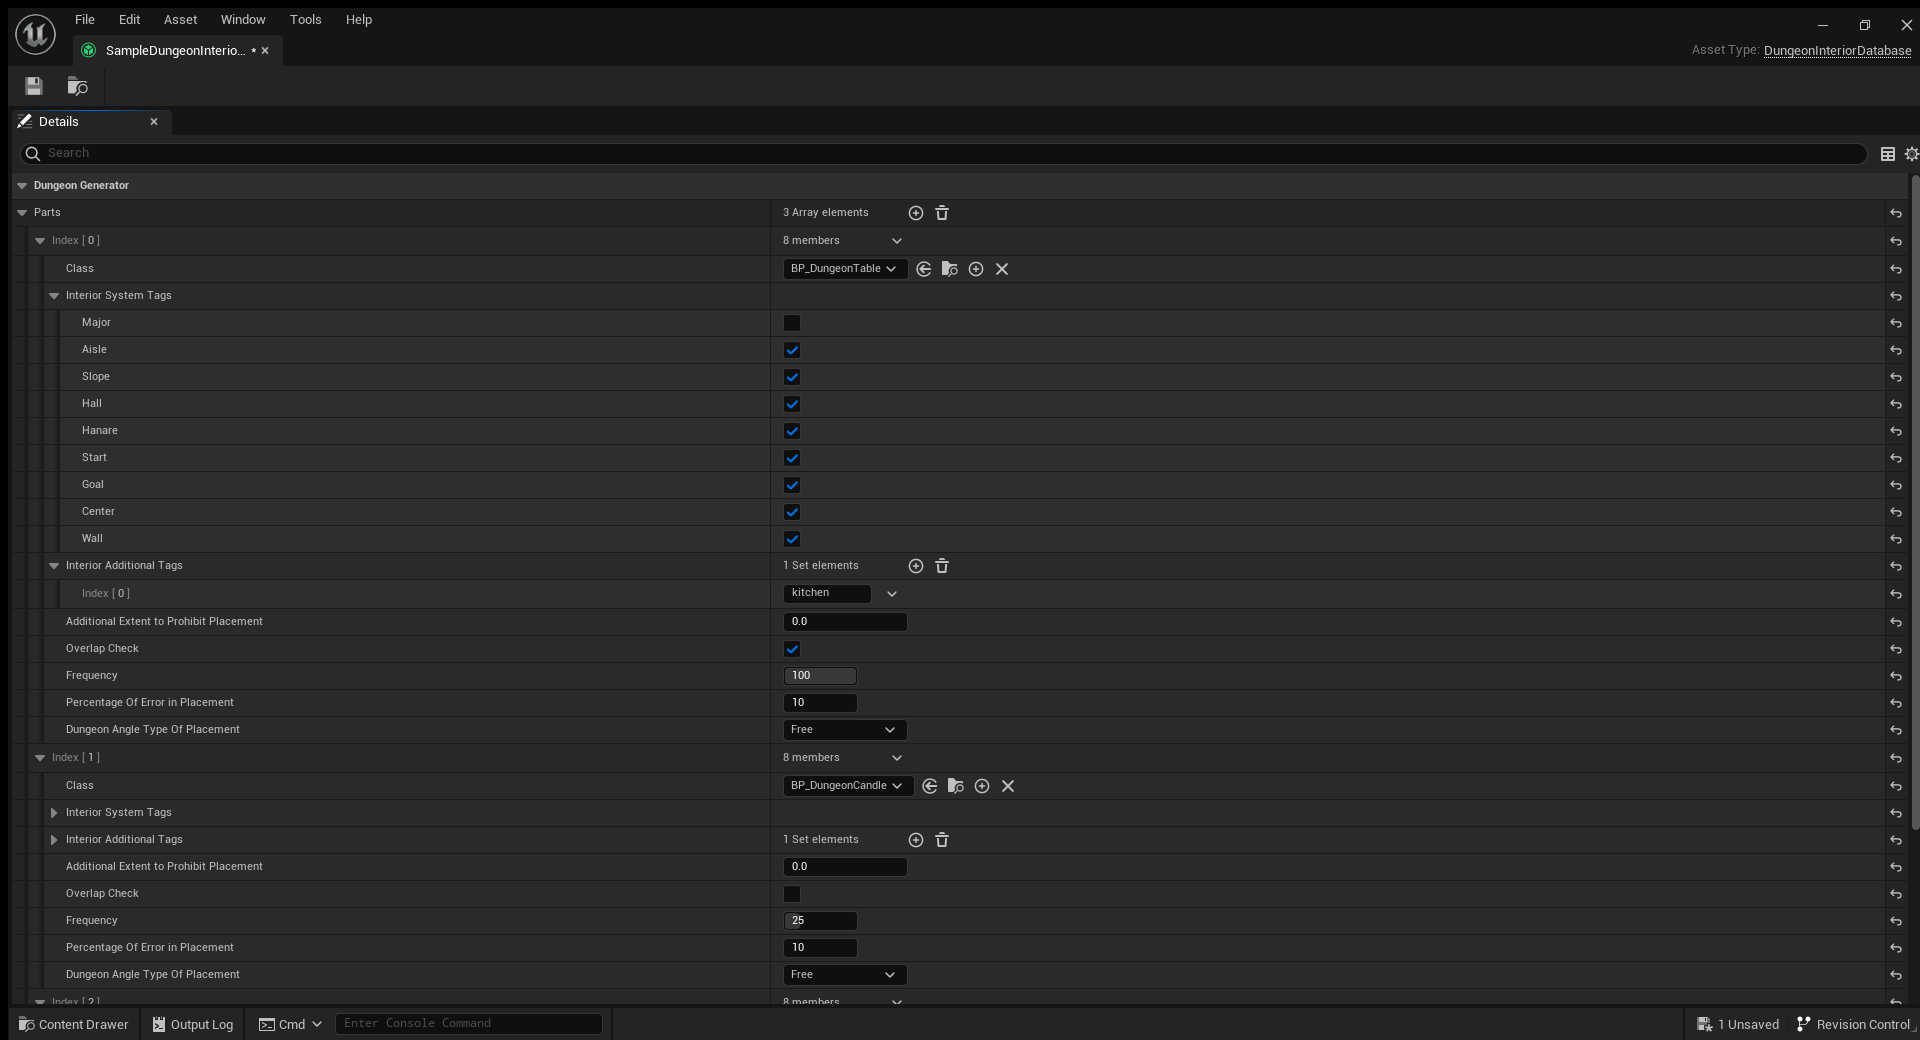Reset Index 1 Overlap Check to default
The height and width of the screenshot is (1040, 1920).
click(1896, 894)
